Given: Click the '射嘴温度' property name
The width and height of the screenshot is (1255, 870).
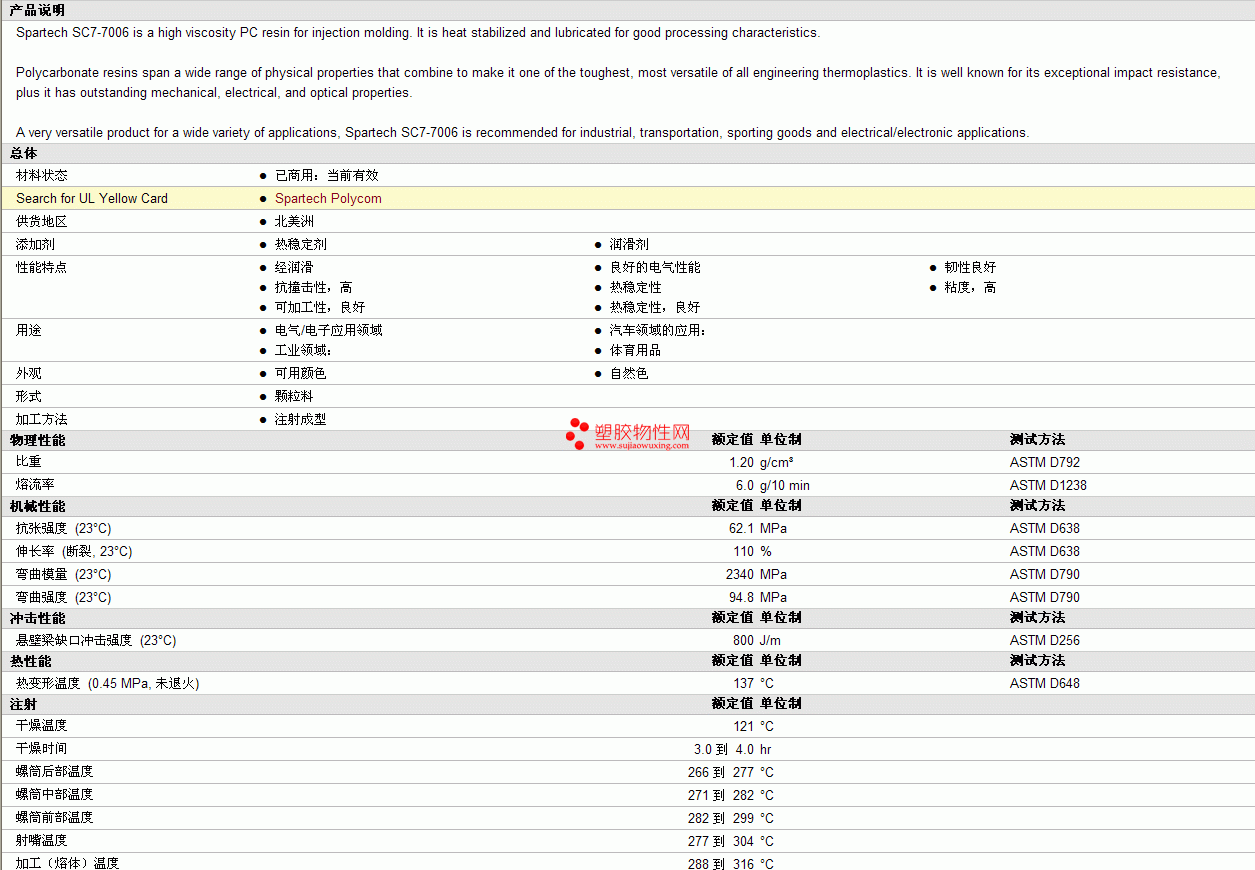Looking at the screenshot, I should [x=42, y=840].
